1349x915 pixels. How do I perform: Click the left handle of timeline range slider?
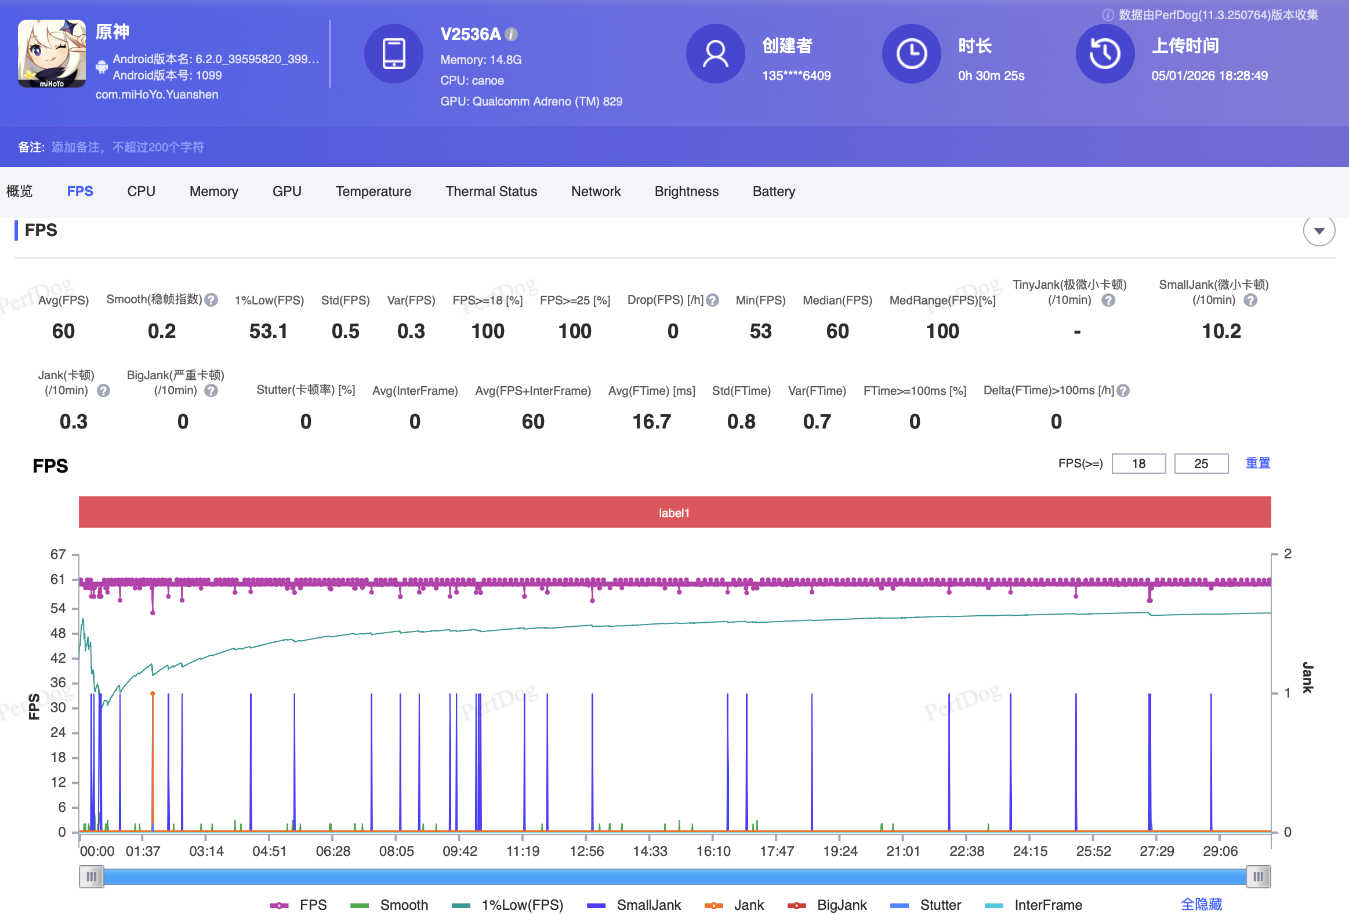coord(91,877)
